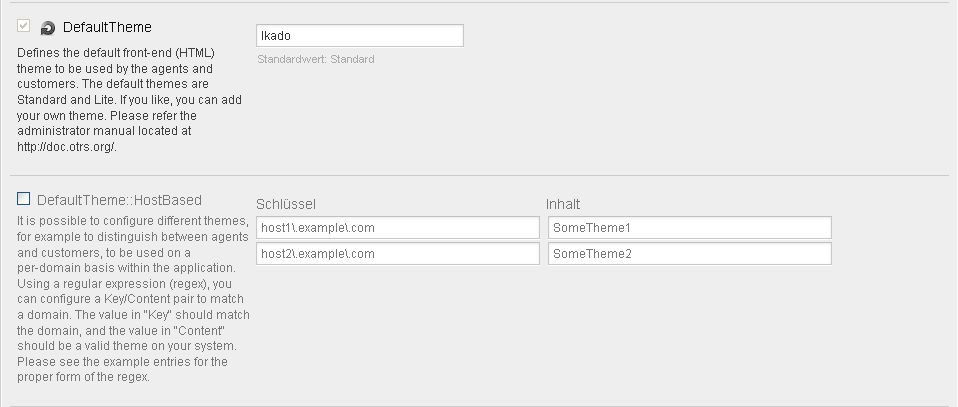This screenshot has width=958, height=407.
Task: Click the host2\.example\.com key field
Action: point(398,254)
